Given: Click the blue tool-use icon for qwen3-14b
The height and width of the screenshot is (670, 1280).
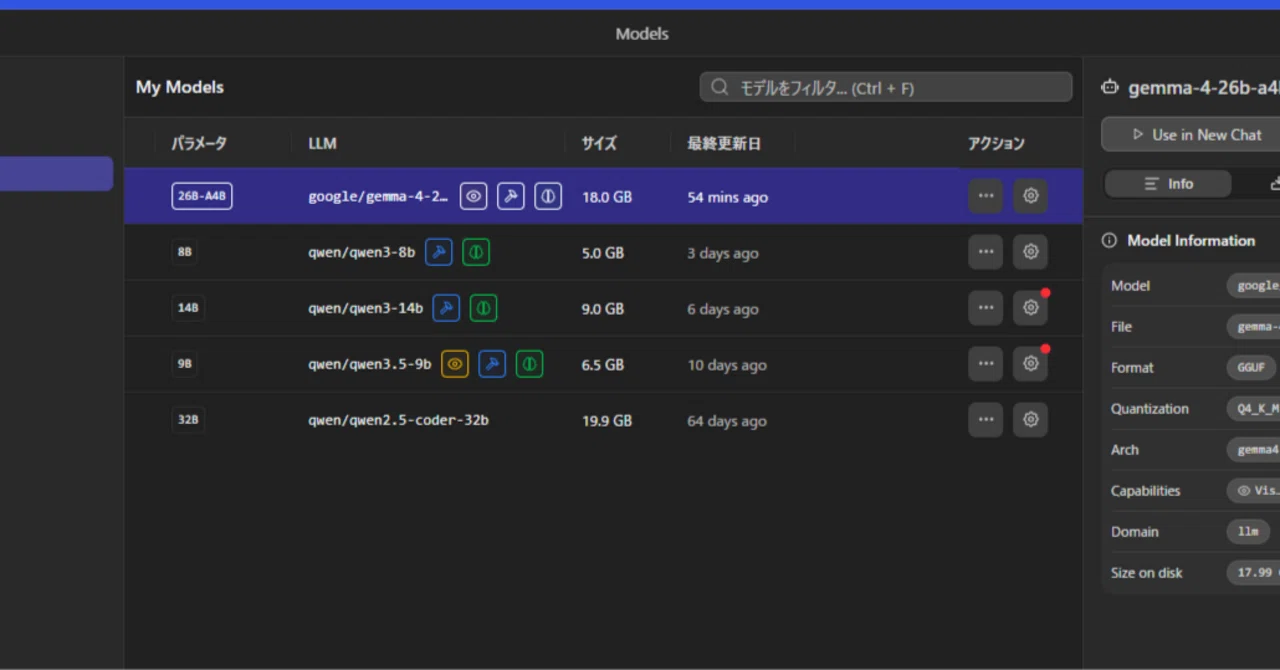Looking at the screenshot, I should pos(446,308).
